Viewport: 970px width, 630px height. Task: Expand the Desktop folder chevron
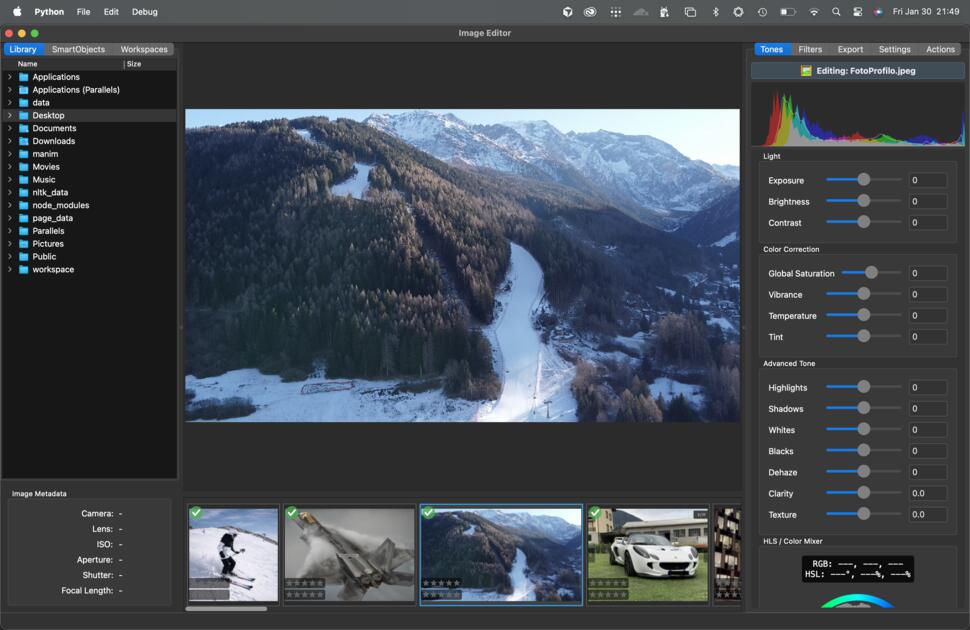10,116
